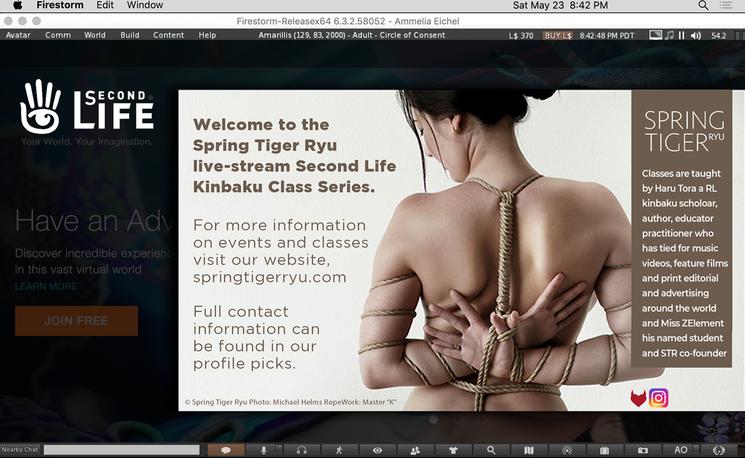The height and width of the screenshot is (458, 745).
Task: Click the 54.2 FPS readout
Action: coord(718,36)
